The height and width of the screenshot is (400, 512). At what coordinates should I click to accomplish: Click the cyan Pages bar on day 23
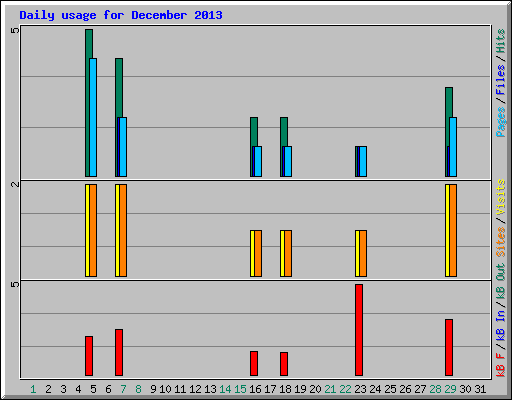click(x=363, y=161)
